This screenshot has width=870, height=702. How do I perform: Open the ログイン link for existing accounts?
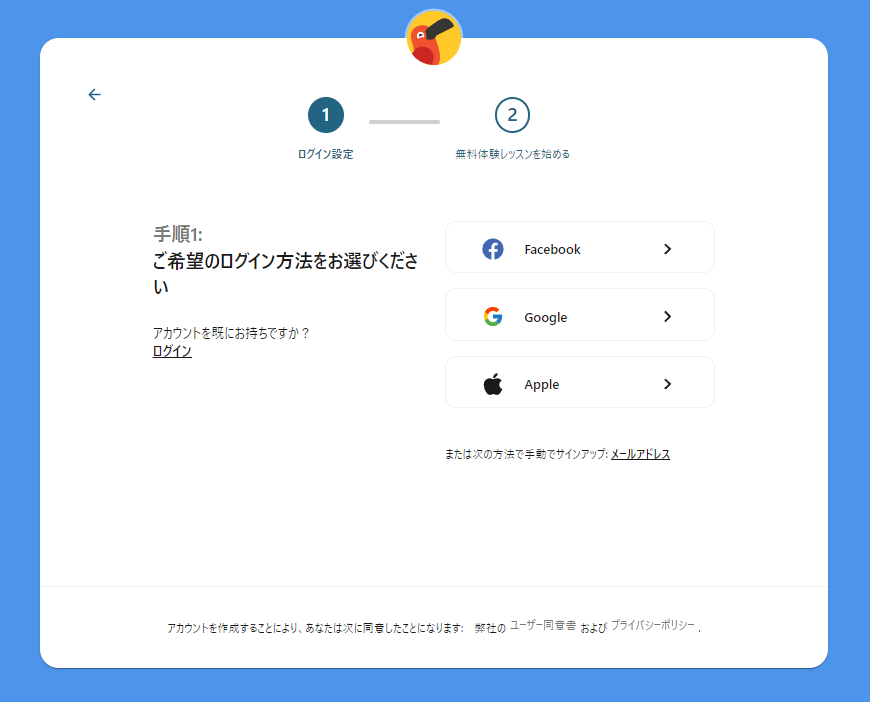pos(172,351)
